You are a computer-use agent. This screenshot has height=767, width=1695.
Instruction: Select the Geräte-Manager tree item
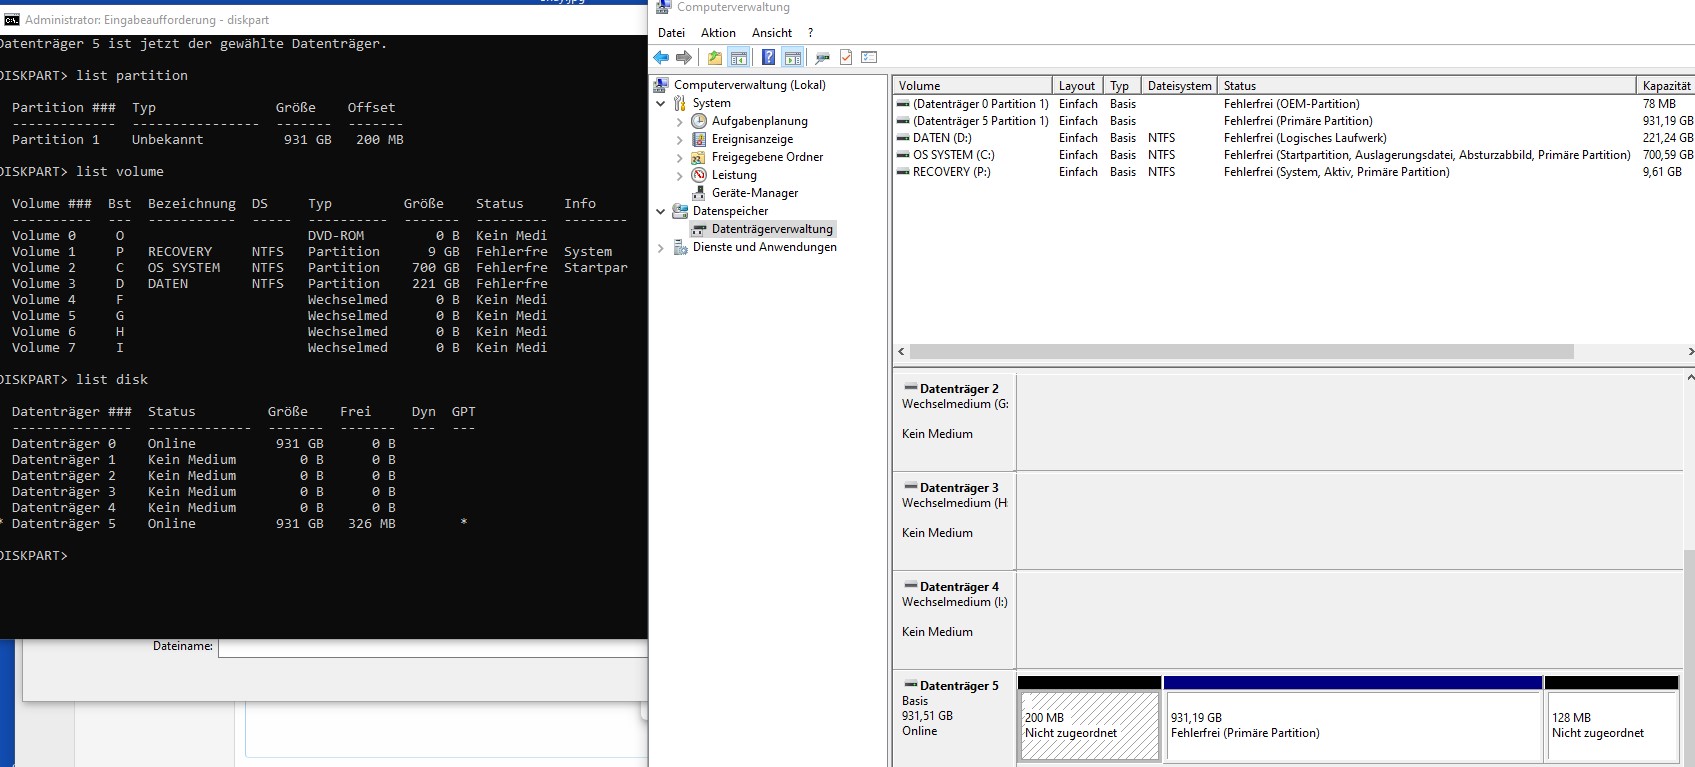[754, 193]
